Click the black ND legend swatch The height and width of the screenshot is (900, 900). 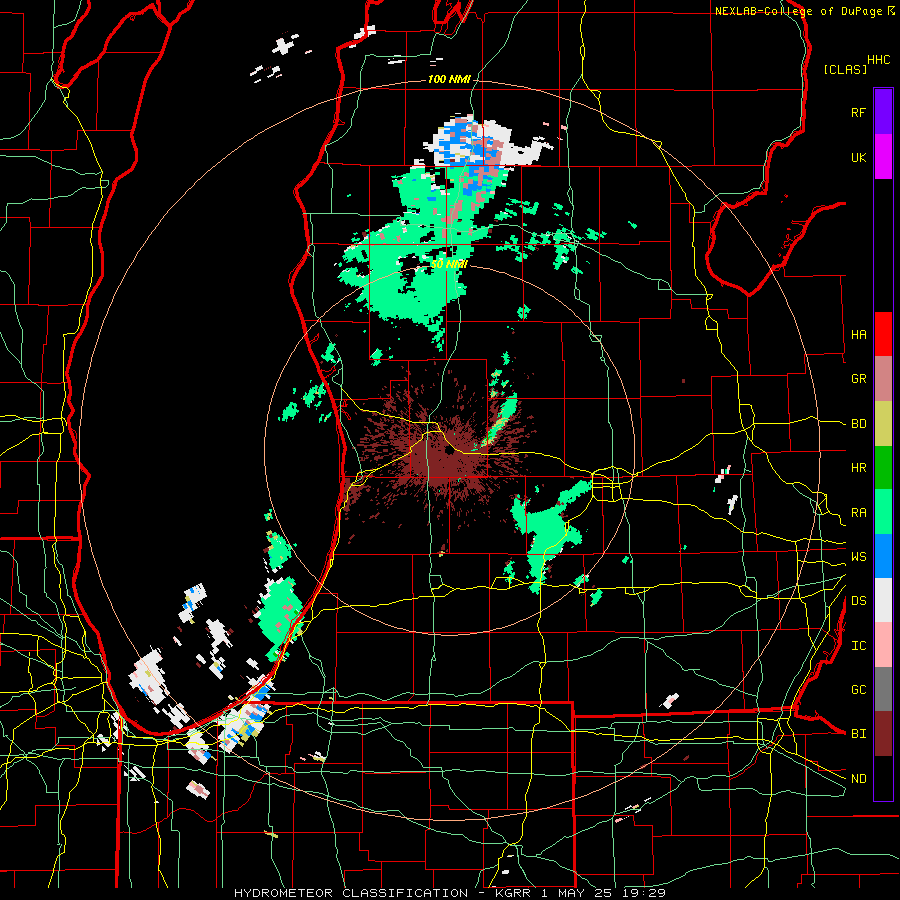[883, 778]
